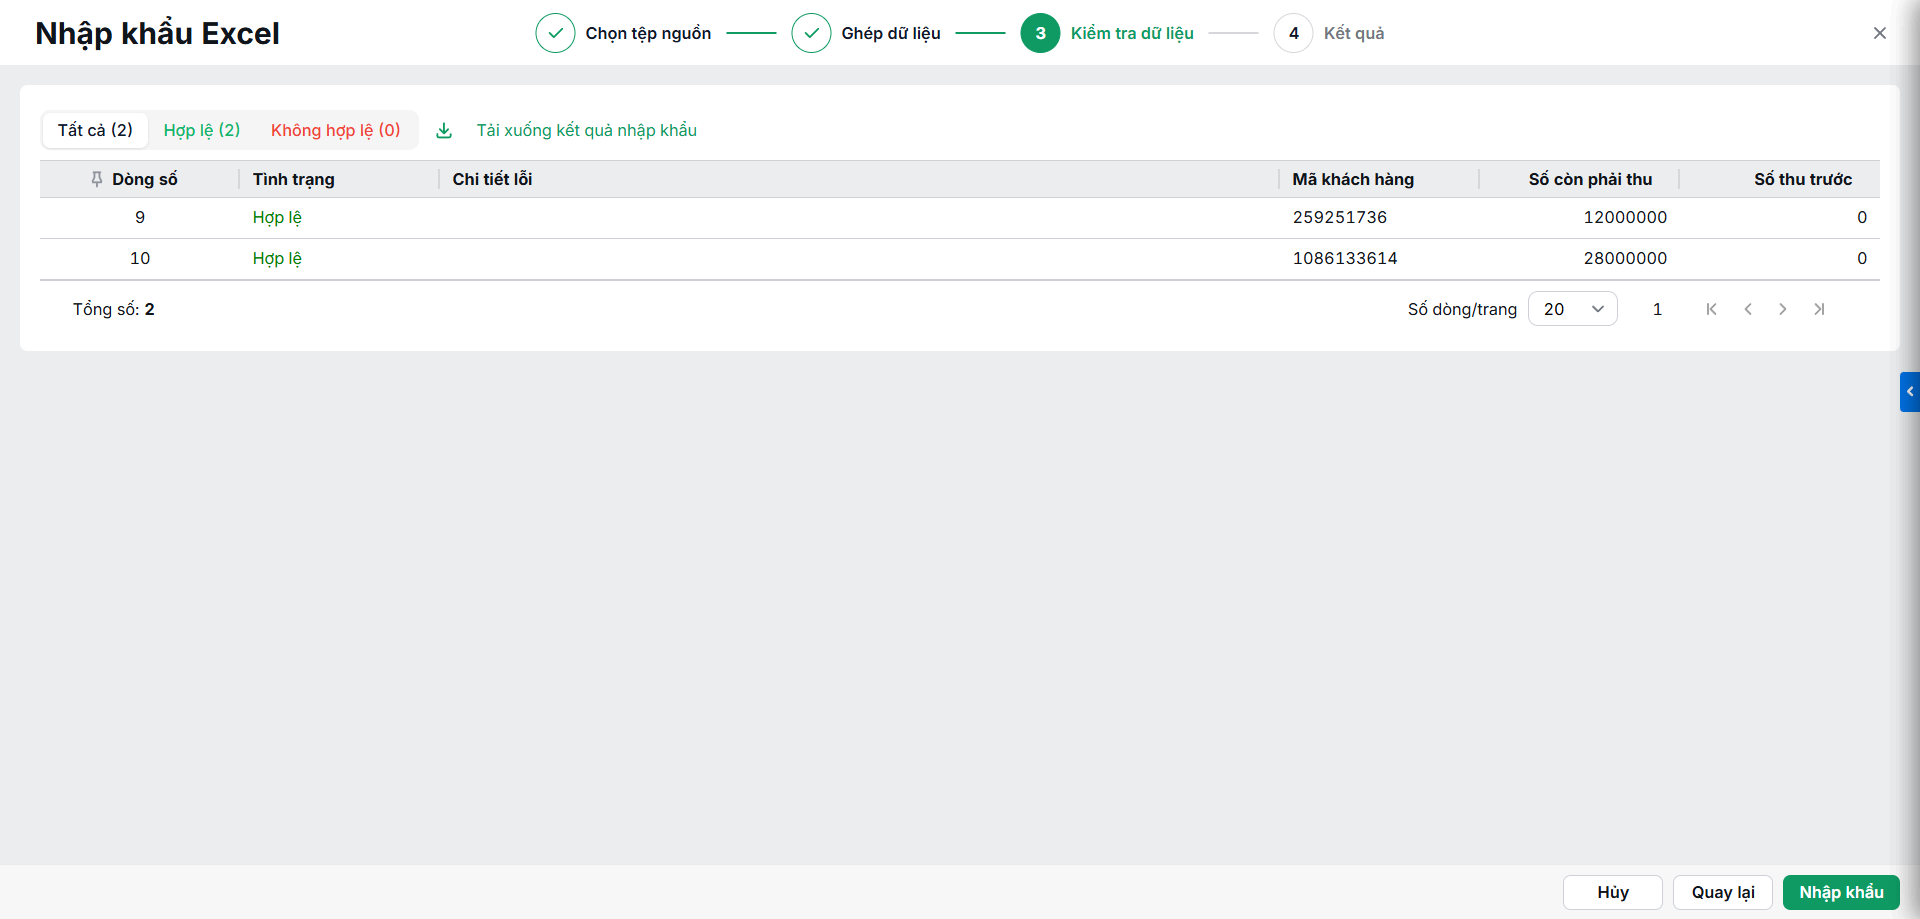1920x919 pixels.
Task: Click step 3 circle Kiểm tra dữ liệu
Action: (x=1040, y=33)
